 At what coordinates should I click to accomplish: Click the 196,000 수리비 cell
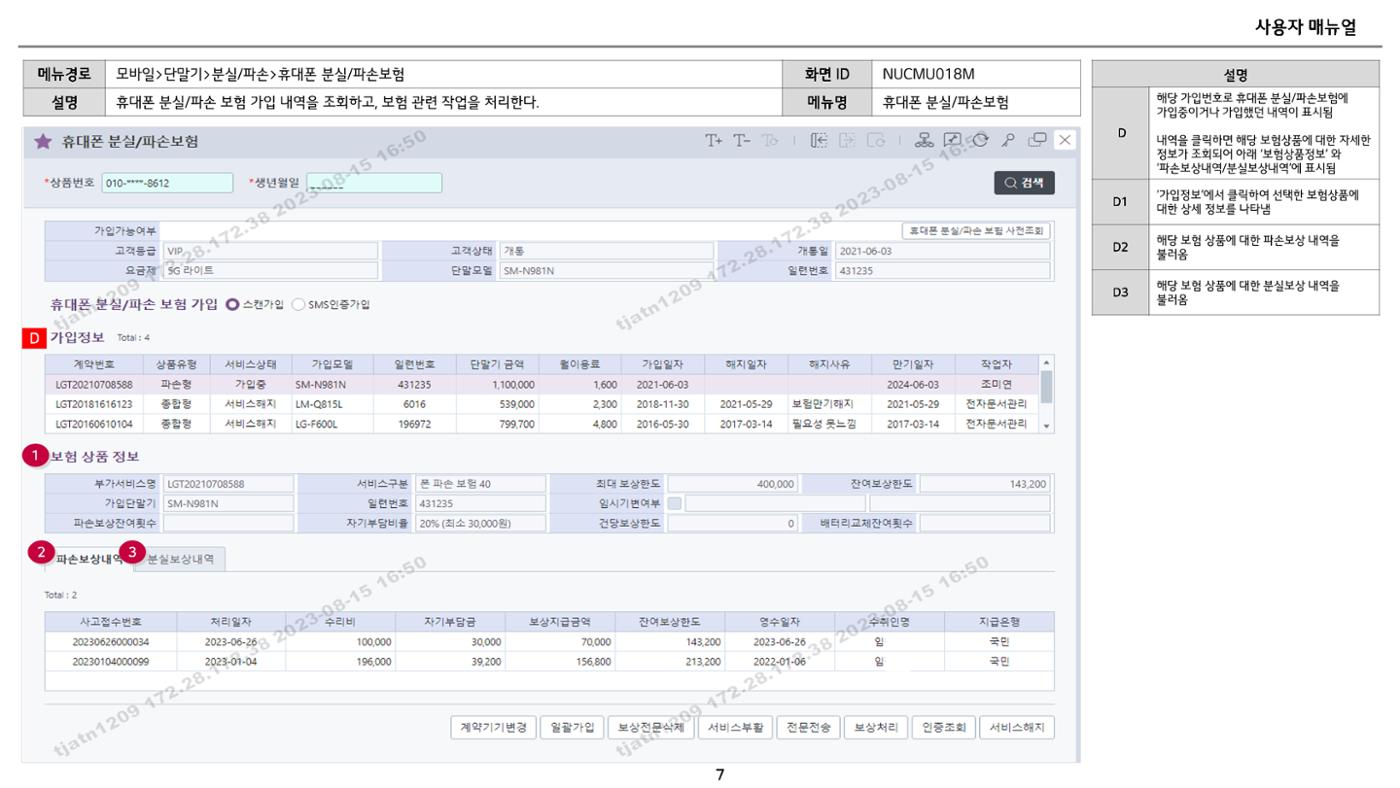pos(340,661)
